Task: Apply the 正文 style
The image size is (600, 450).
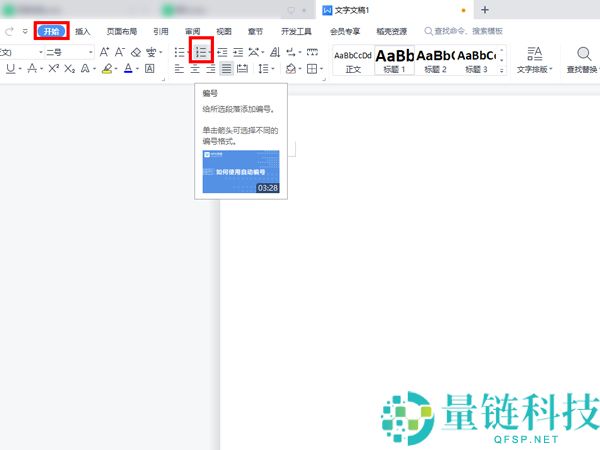Action: pyautogui.click(x=353, y=61)
